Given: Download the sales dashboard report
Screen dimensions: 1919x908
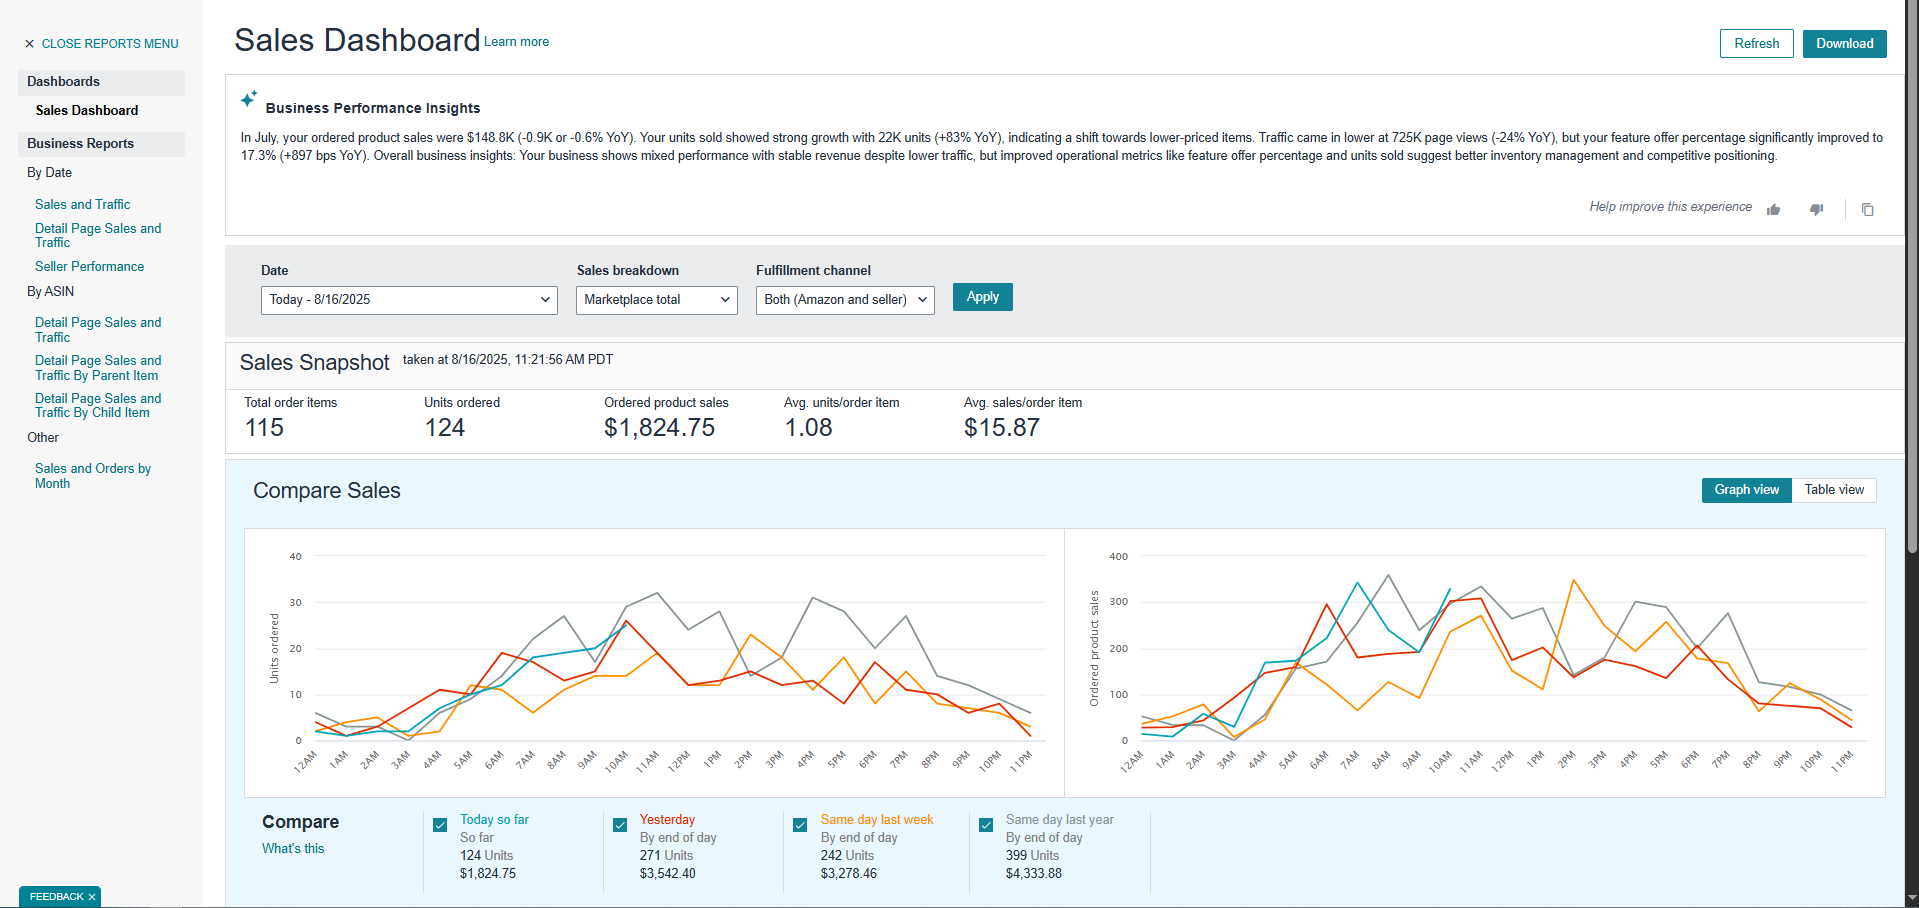Looking at the screenshot, I should click(1844, 44).
